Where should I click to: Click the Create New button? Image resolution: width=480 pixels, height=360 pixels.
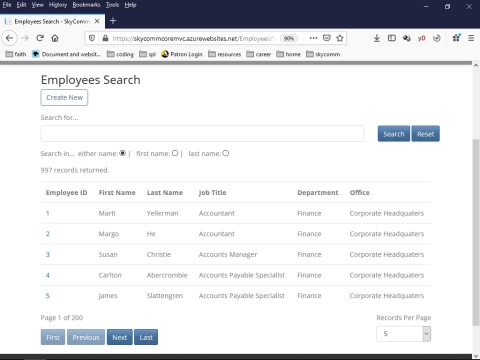point(64,97)
